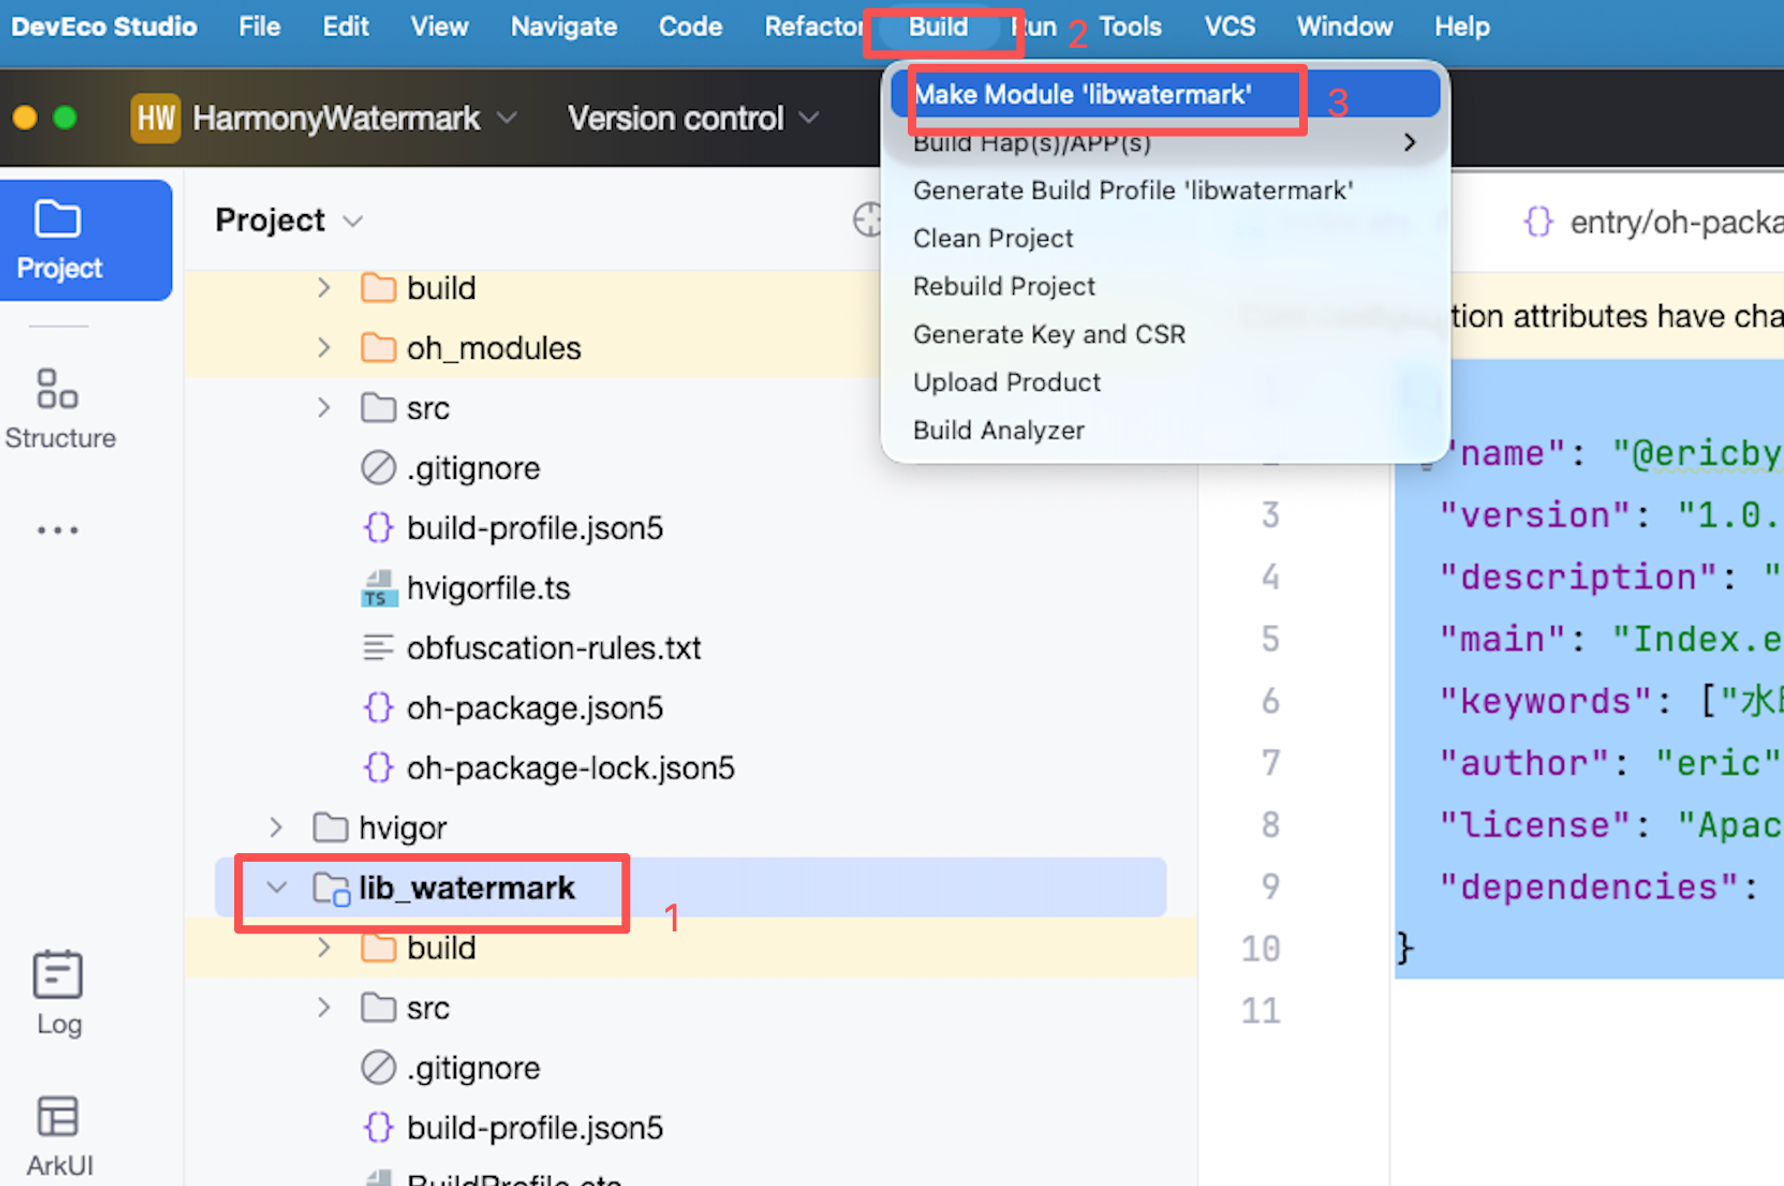The height and width of the screenshot is (1186, 1784).
Task: Click the locate file crosshair icon
Action: [868, 220]
